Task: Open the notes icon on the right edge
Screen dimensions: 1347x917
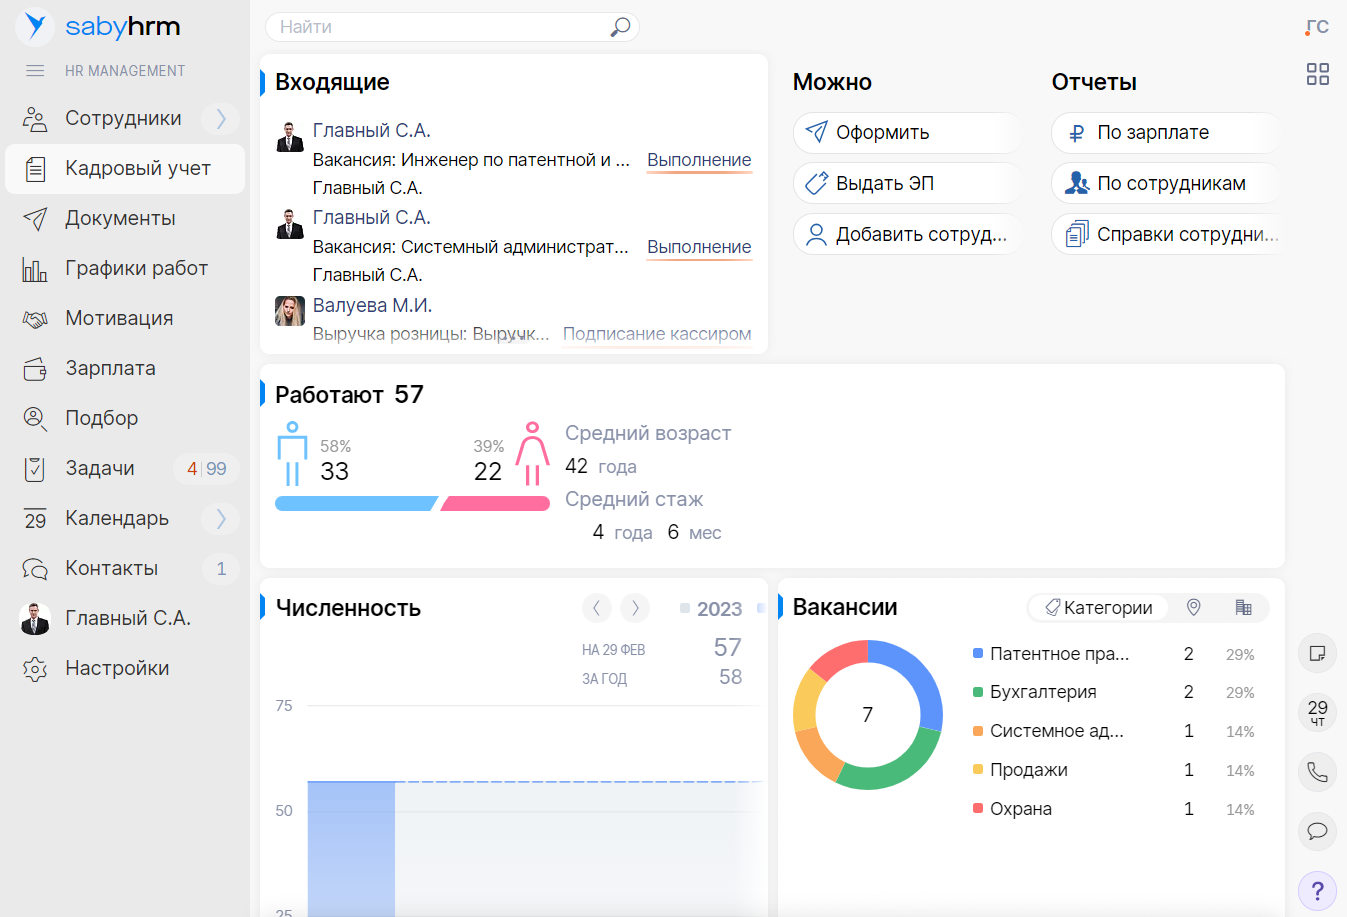Action: click(1317, 653)
